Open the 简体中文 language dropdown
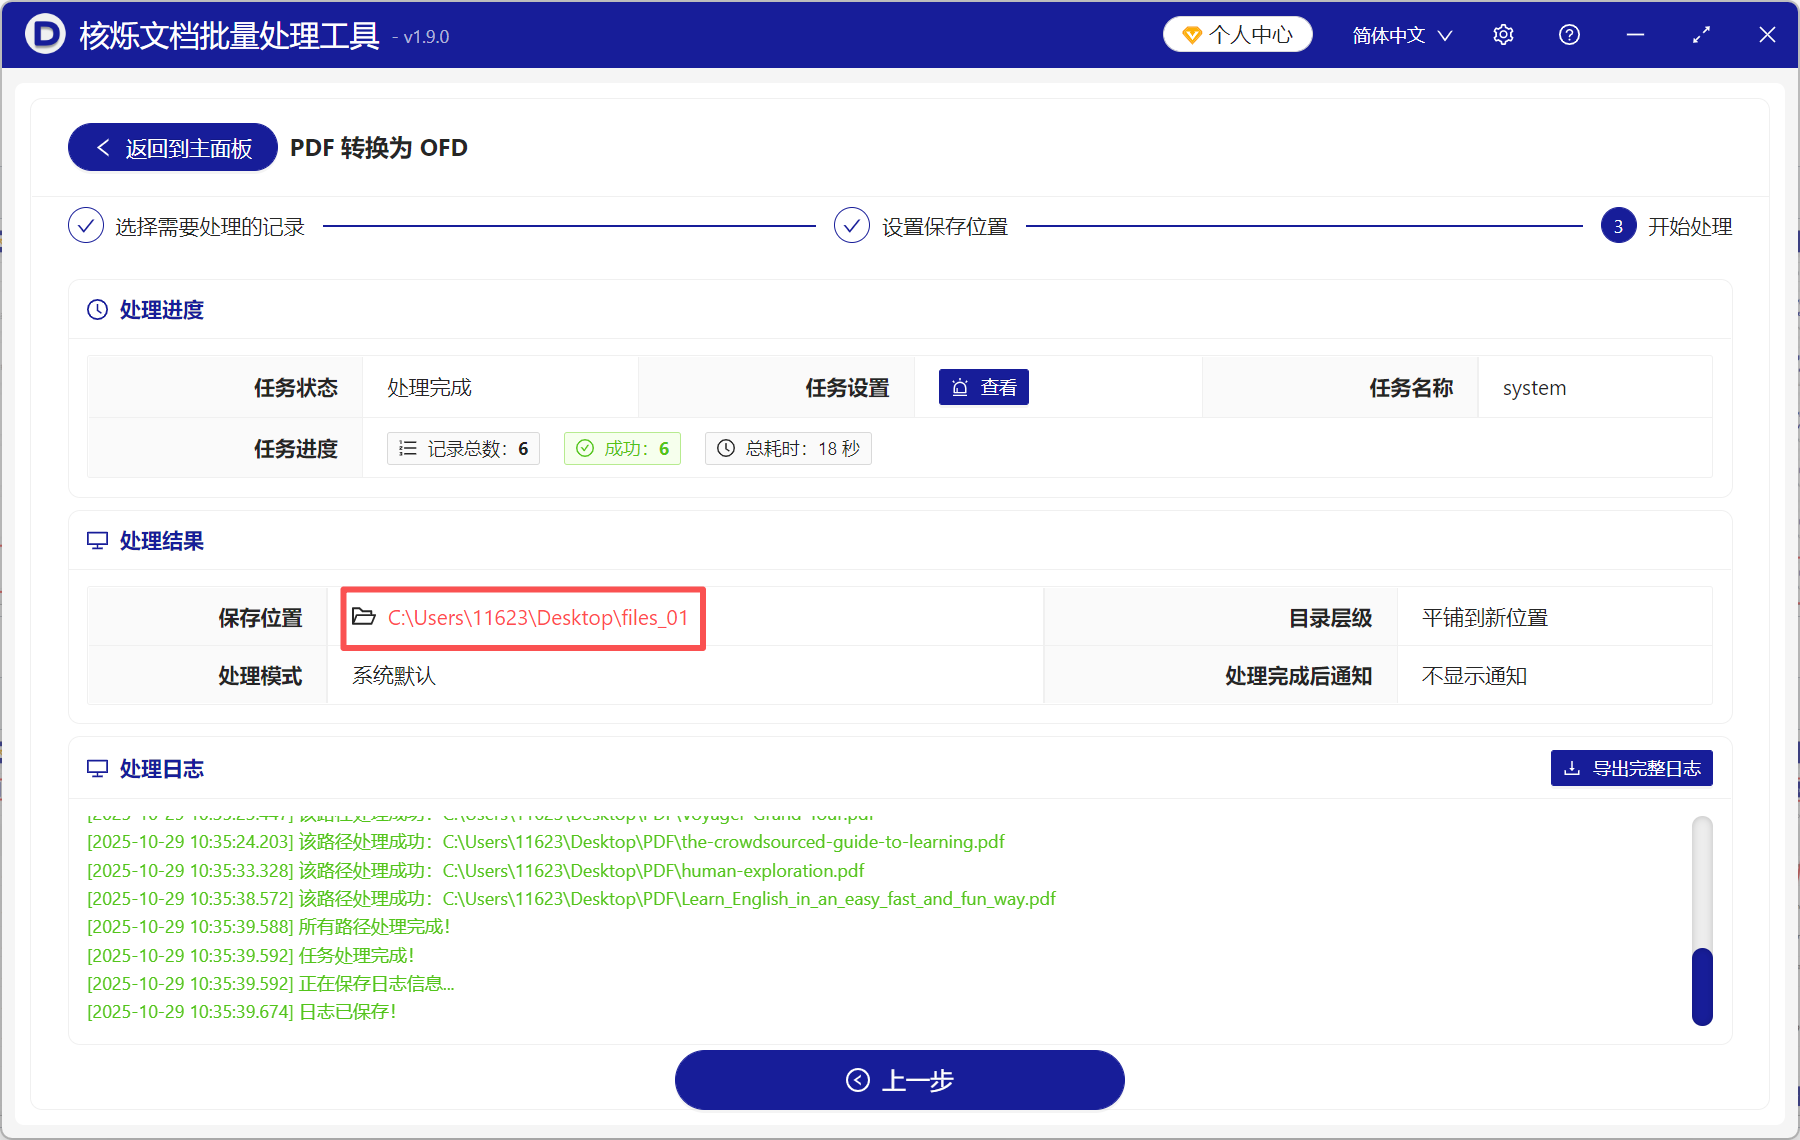Screen dimensions: 1800x1140 [1400, 34]
